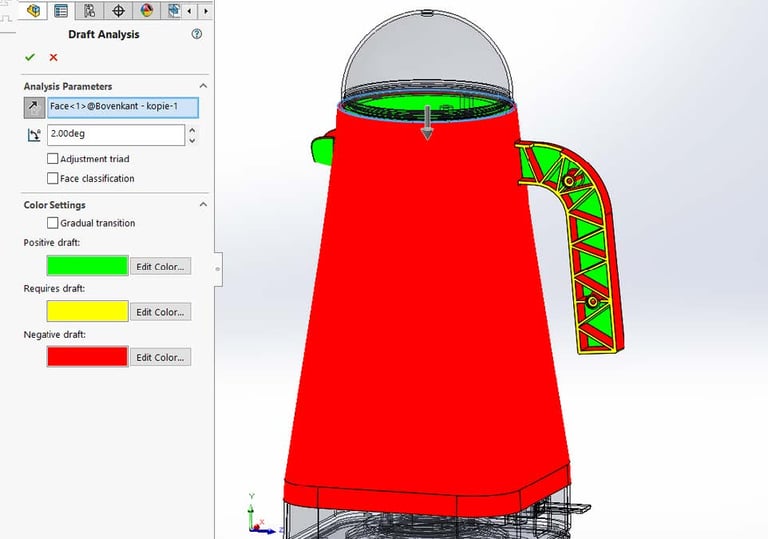768x539 pixels.
Task: Increase the draft angle with up arrow
Action: [x=192, y=130]
